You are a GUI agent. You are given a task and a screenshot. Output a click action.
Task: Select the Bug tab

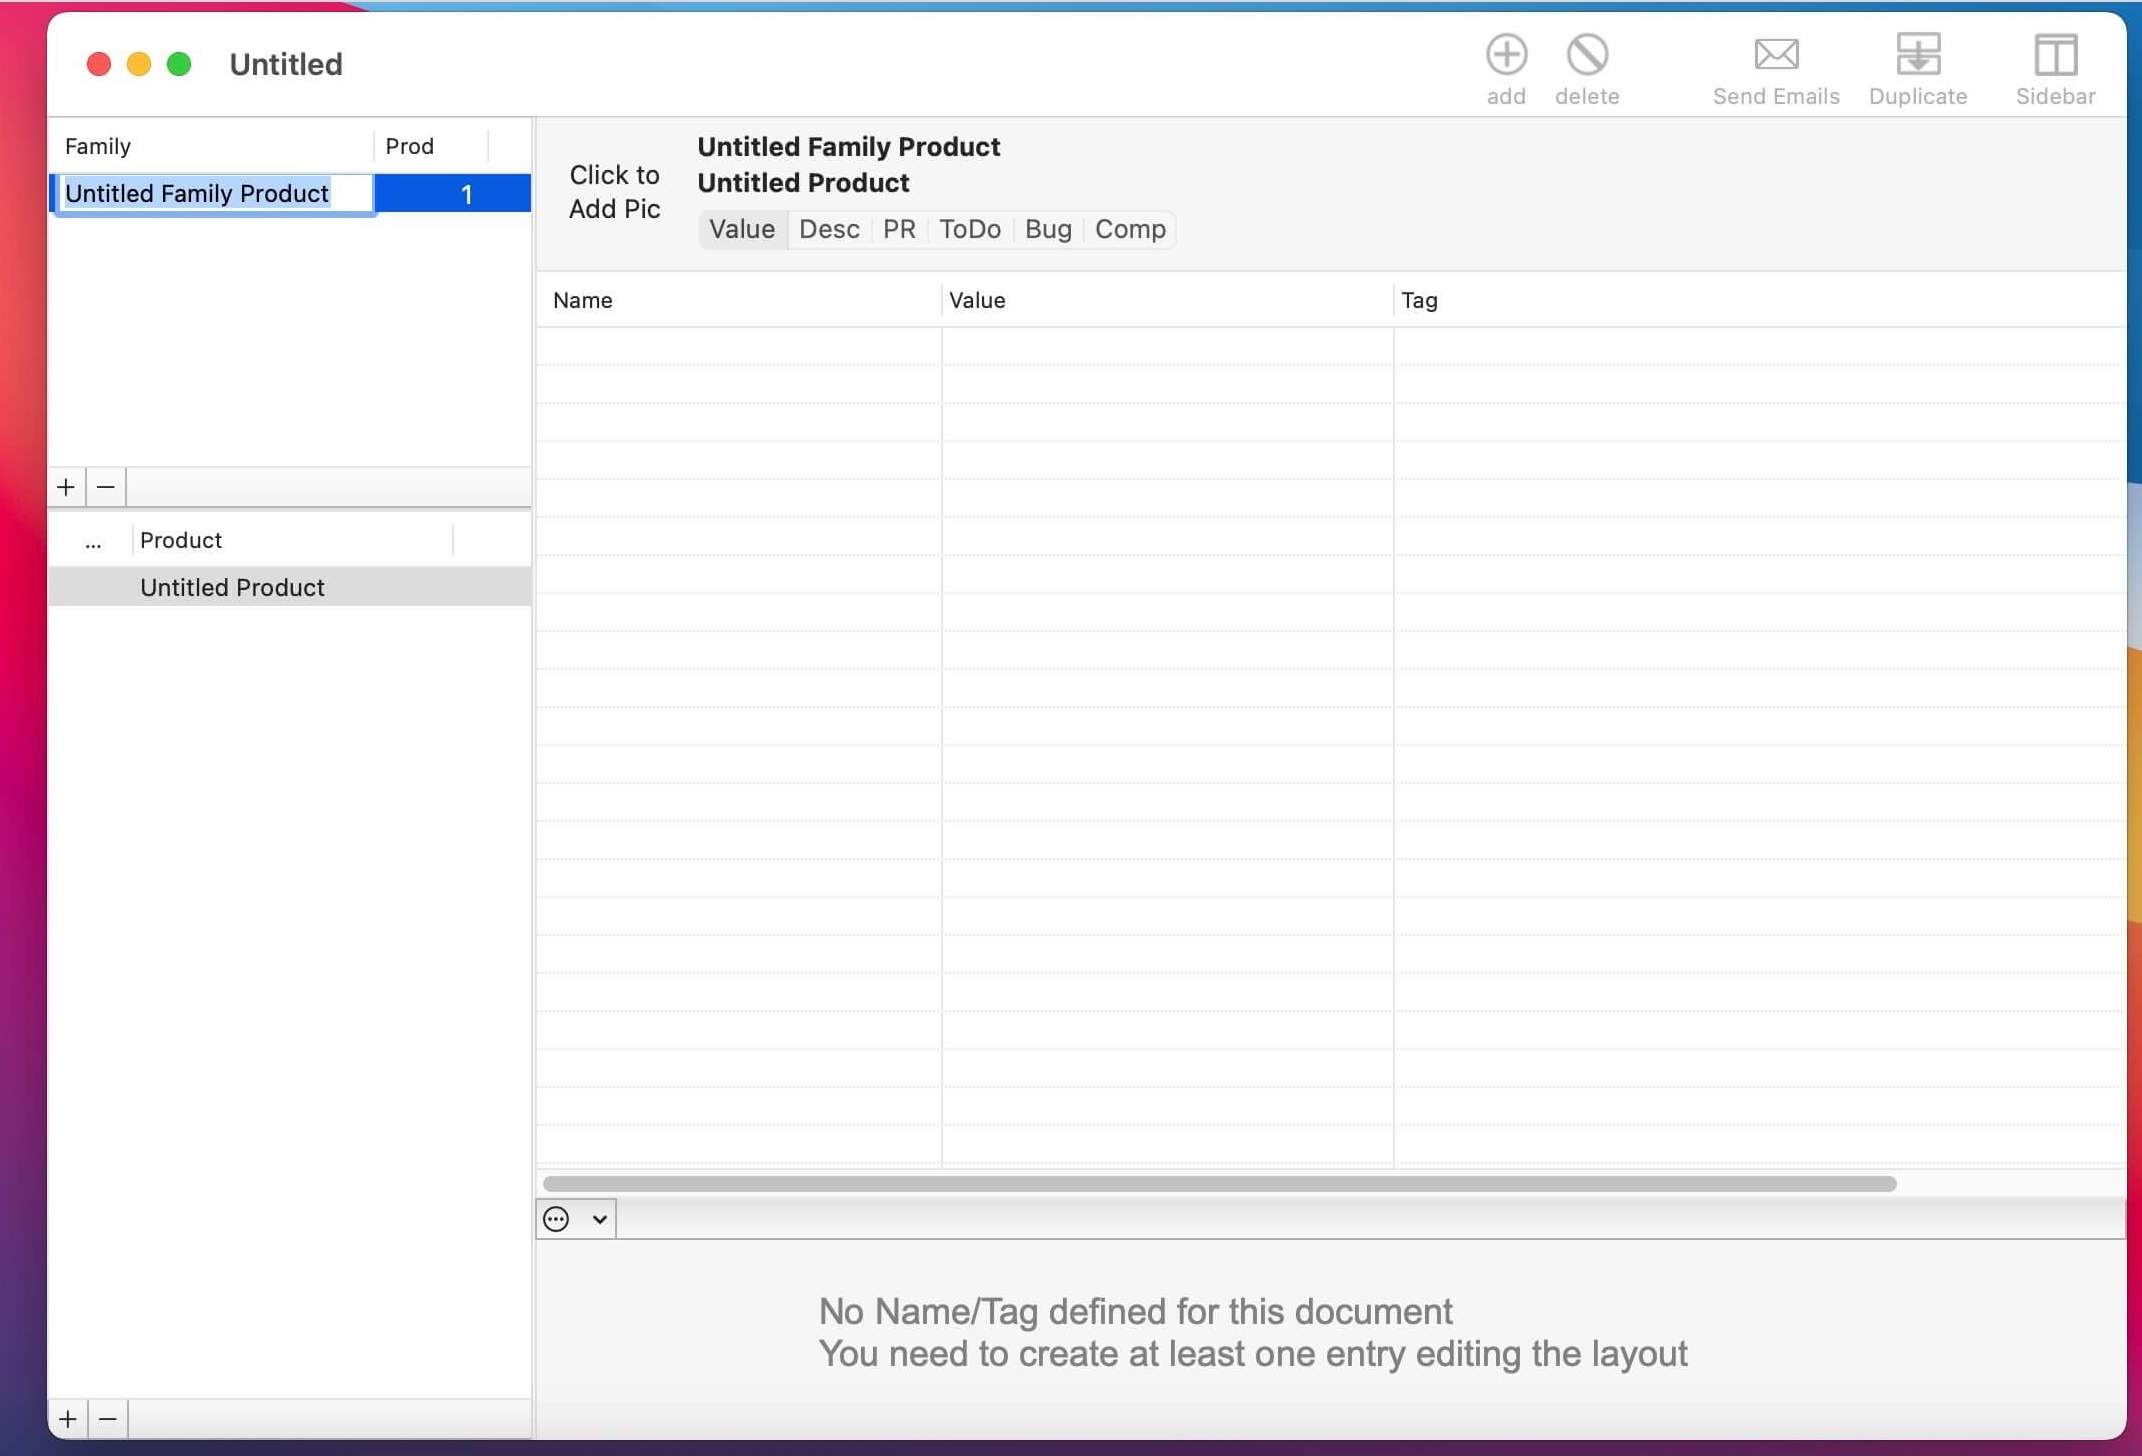point(1047,229)
